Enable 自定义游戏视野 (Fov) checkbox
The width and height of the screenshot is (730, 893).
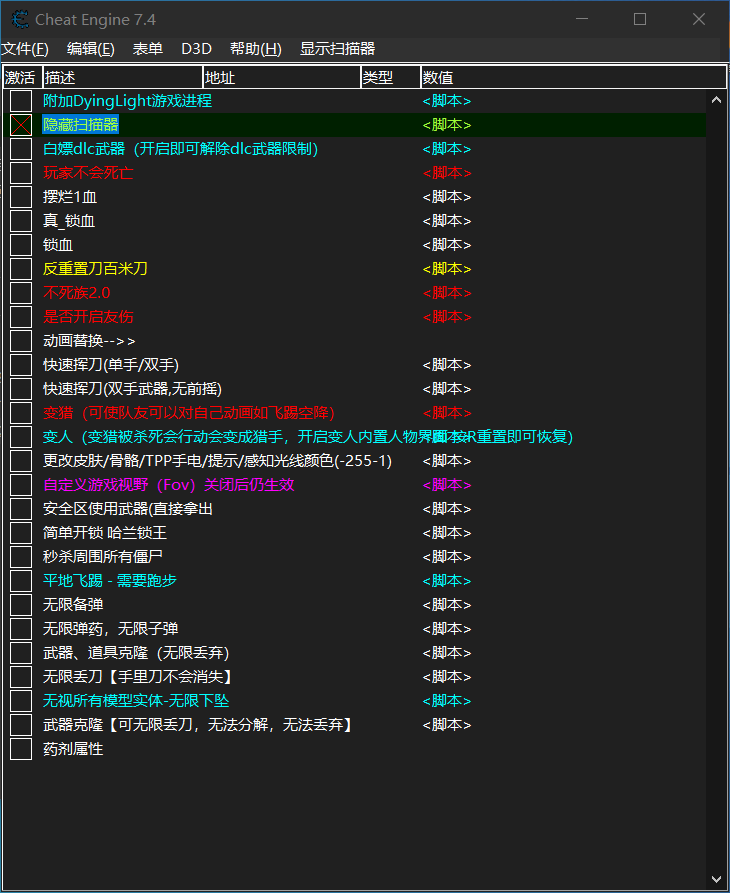click(x=21, y=485)
